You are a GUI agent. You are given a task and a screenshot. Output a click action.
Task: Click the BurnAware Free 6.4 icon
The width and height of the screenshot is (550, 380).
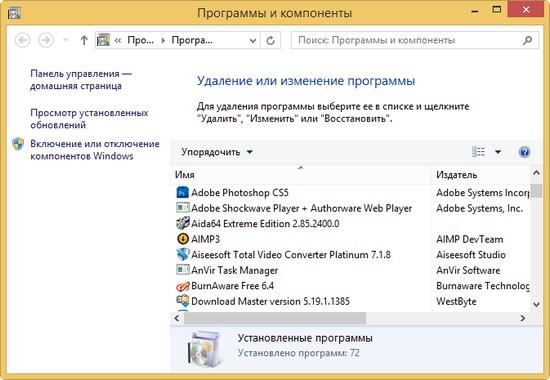(x=182, y=286)
